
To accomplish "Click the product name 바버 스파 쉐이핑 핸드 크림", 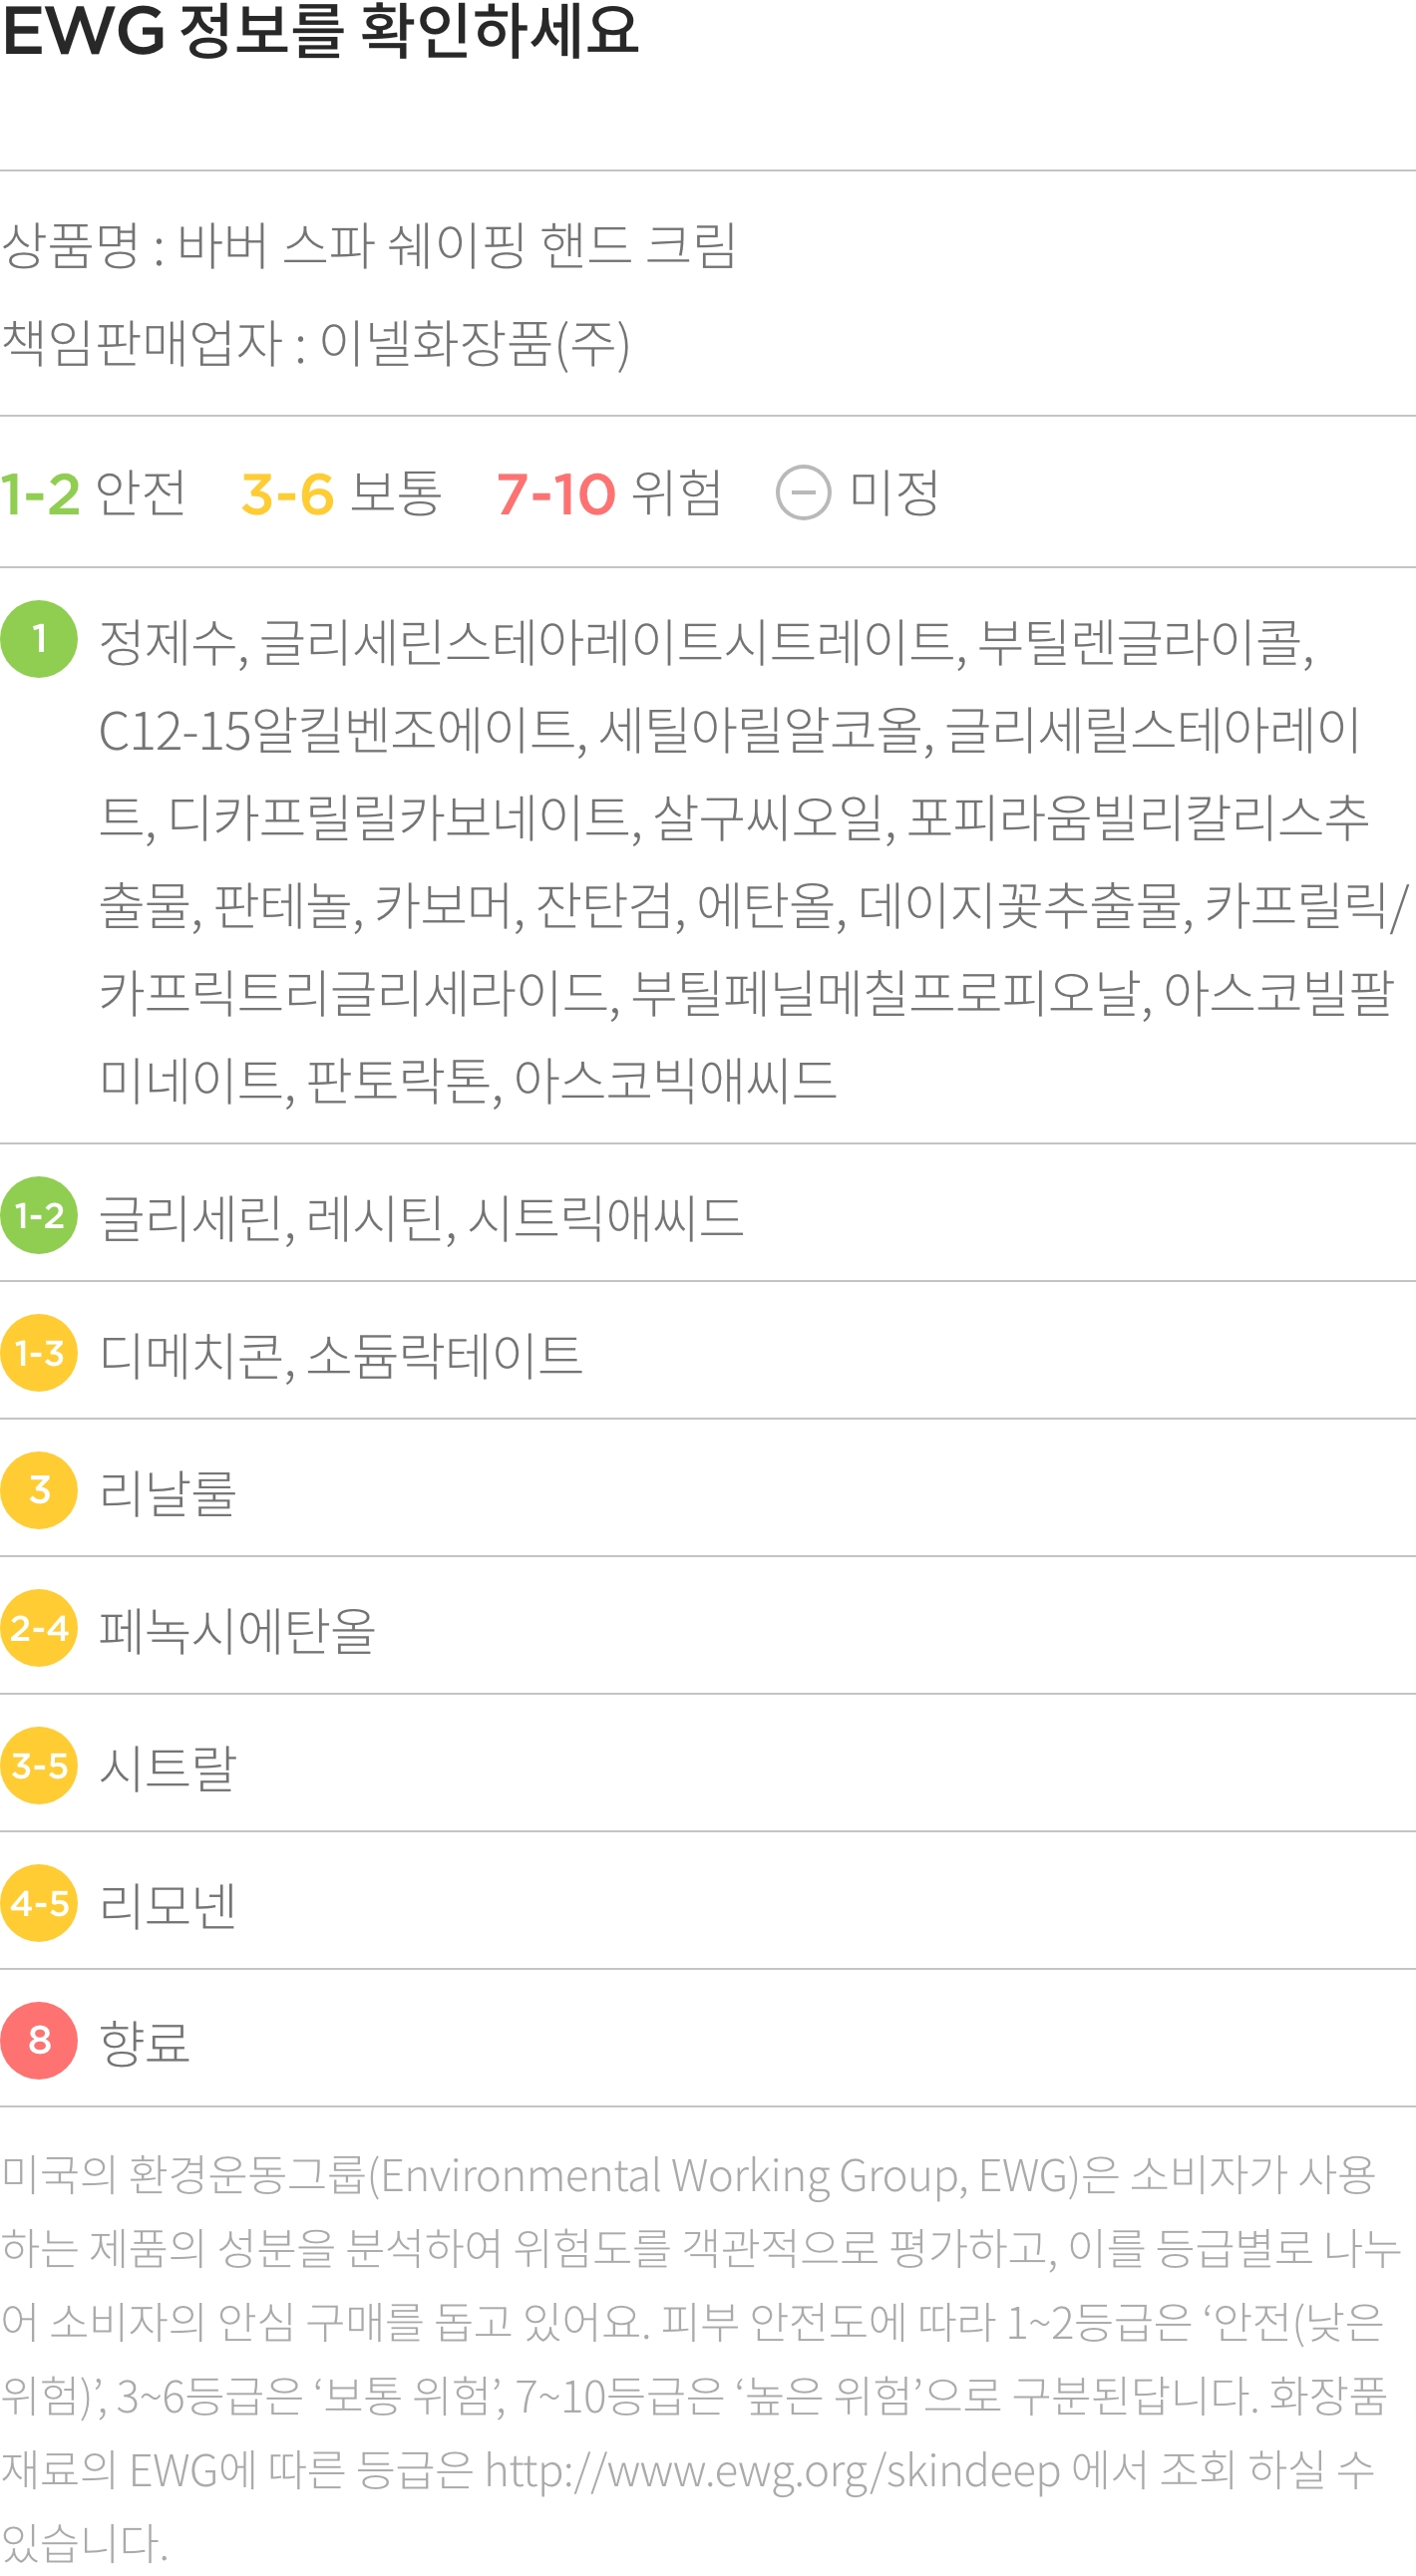I will click(457, 245).
